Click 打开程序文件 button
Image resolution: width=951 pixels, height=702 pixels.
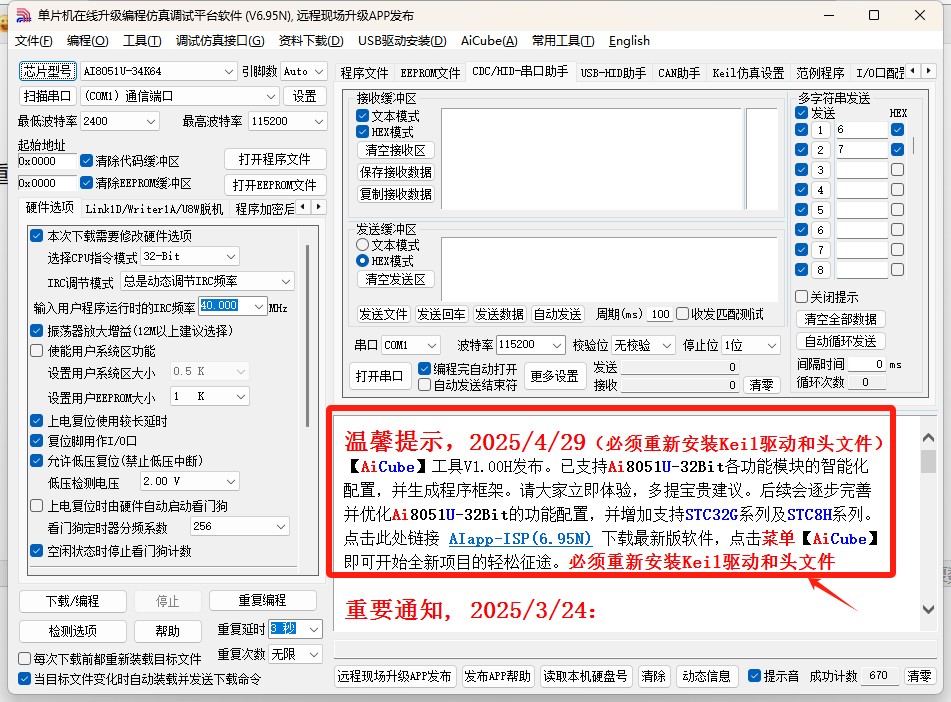click(x=275, y=159)
